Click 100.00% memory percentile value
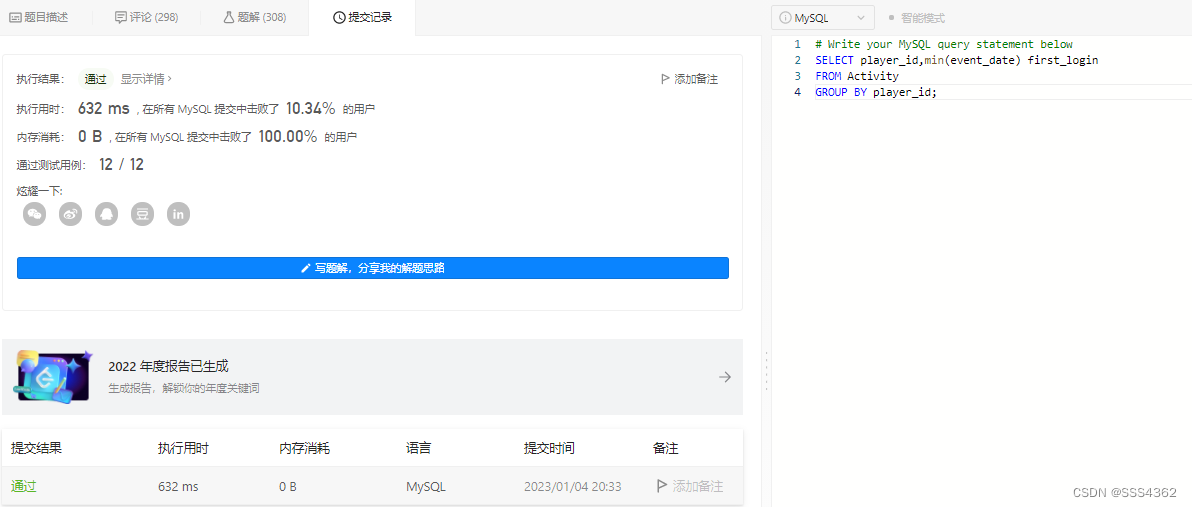The height and width of the screenshot is (507, 1192). click(x=288, y=137)
